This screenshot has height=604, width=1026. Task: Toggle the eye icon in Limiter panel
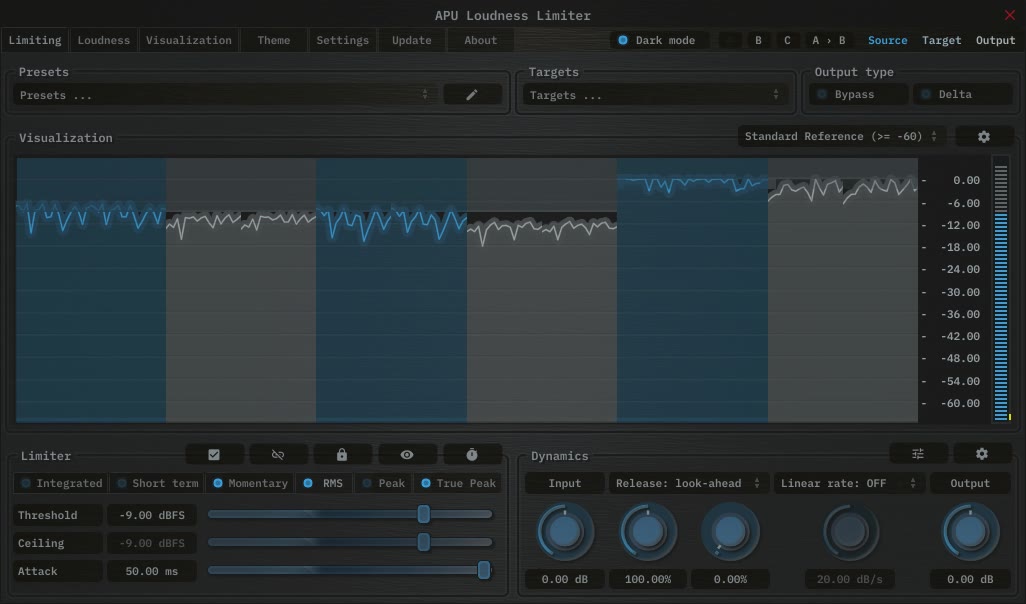[407, 454]
